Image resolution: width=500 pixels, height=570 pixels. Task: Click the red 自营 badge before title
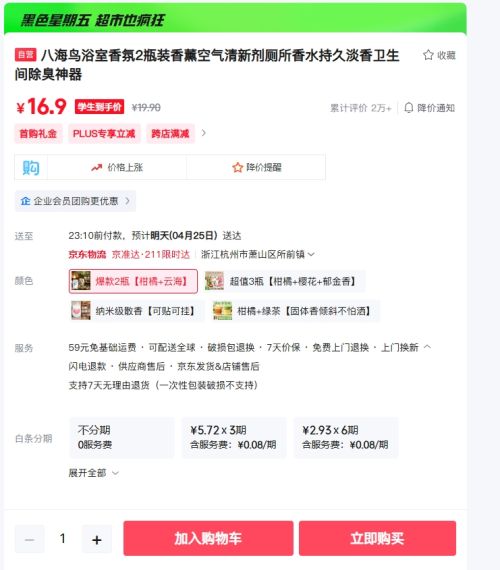click(25, 55)
